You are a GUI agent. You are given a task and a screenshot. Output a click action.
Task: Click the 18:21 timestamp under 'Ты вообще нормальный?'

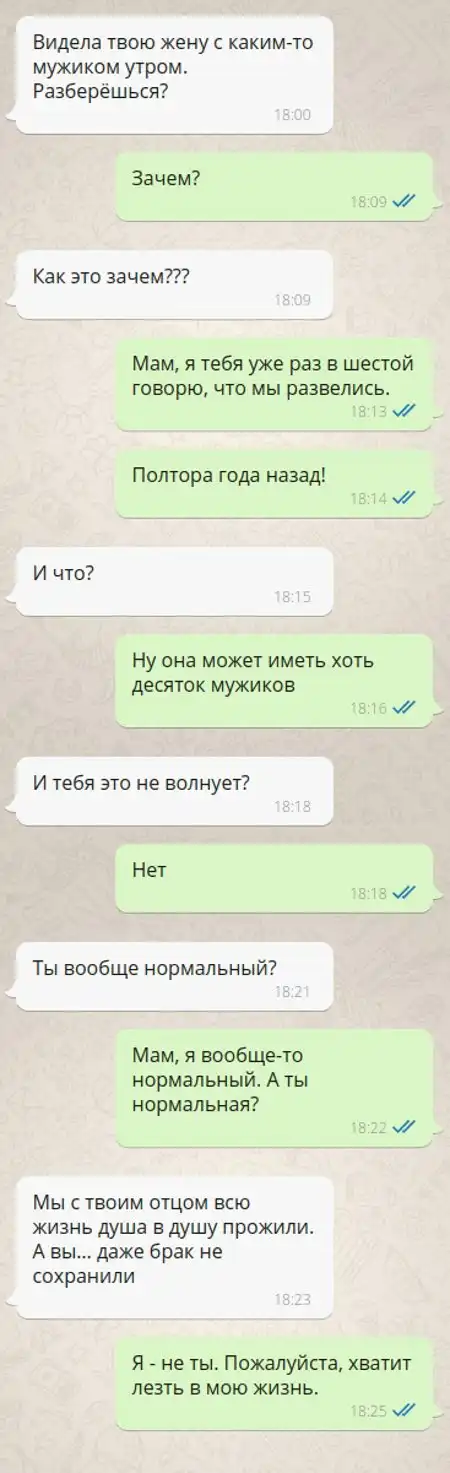(x=292, y=992)
